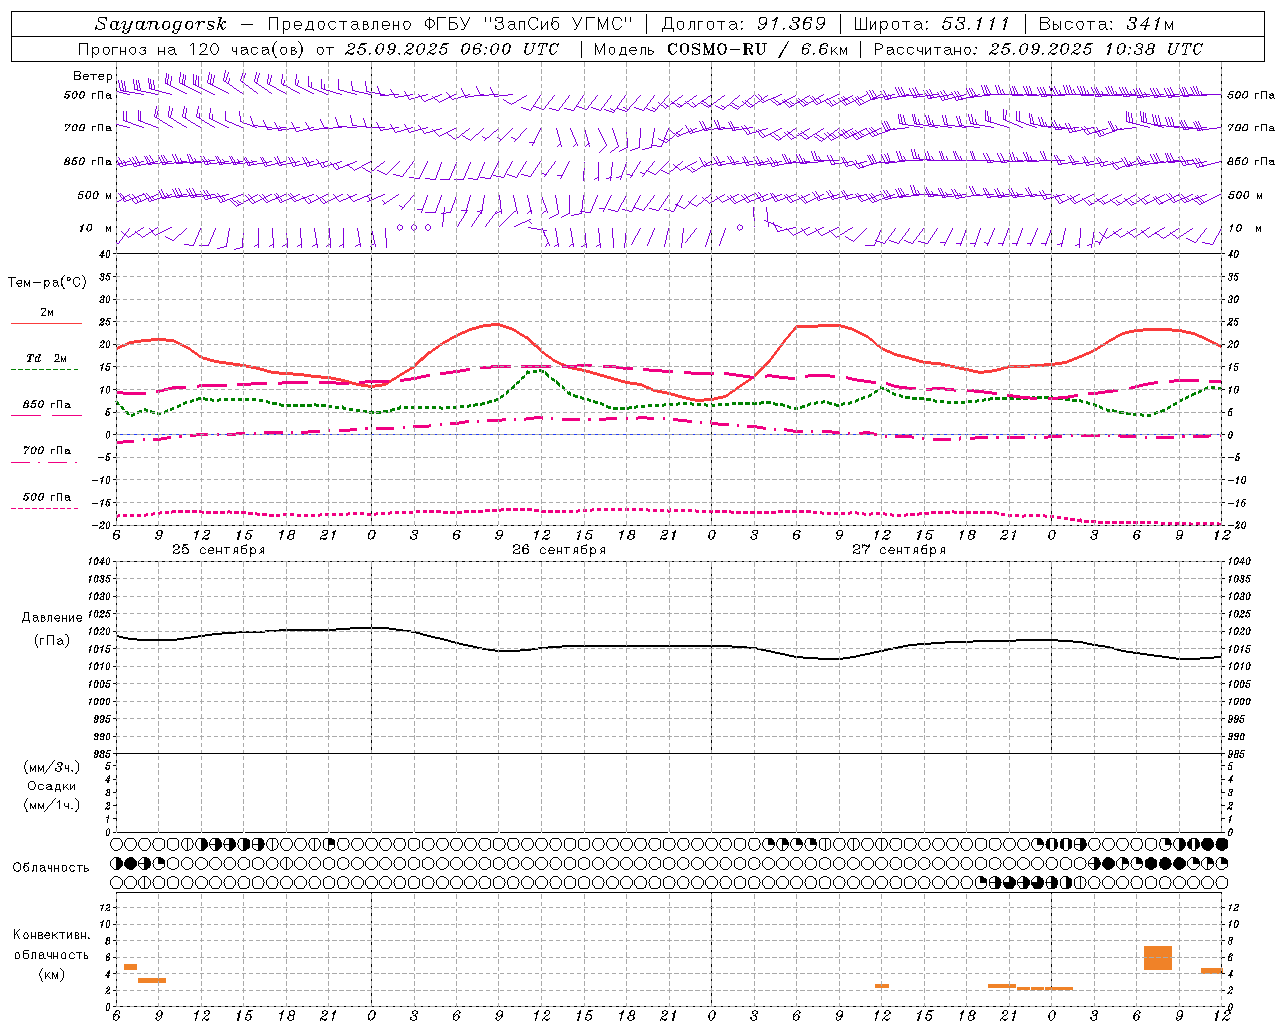Select 'Прогноз на 120 часа(ов)' forecast length text

point(191,49)
